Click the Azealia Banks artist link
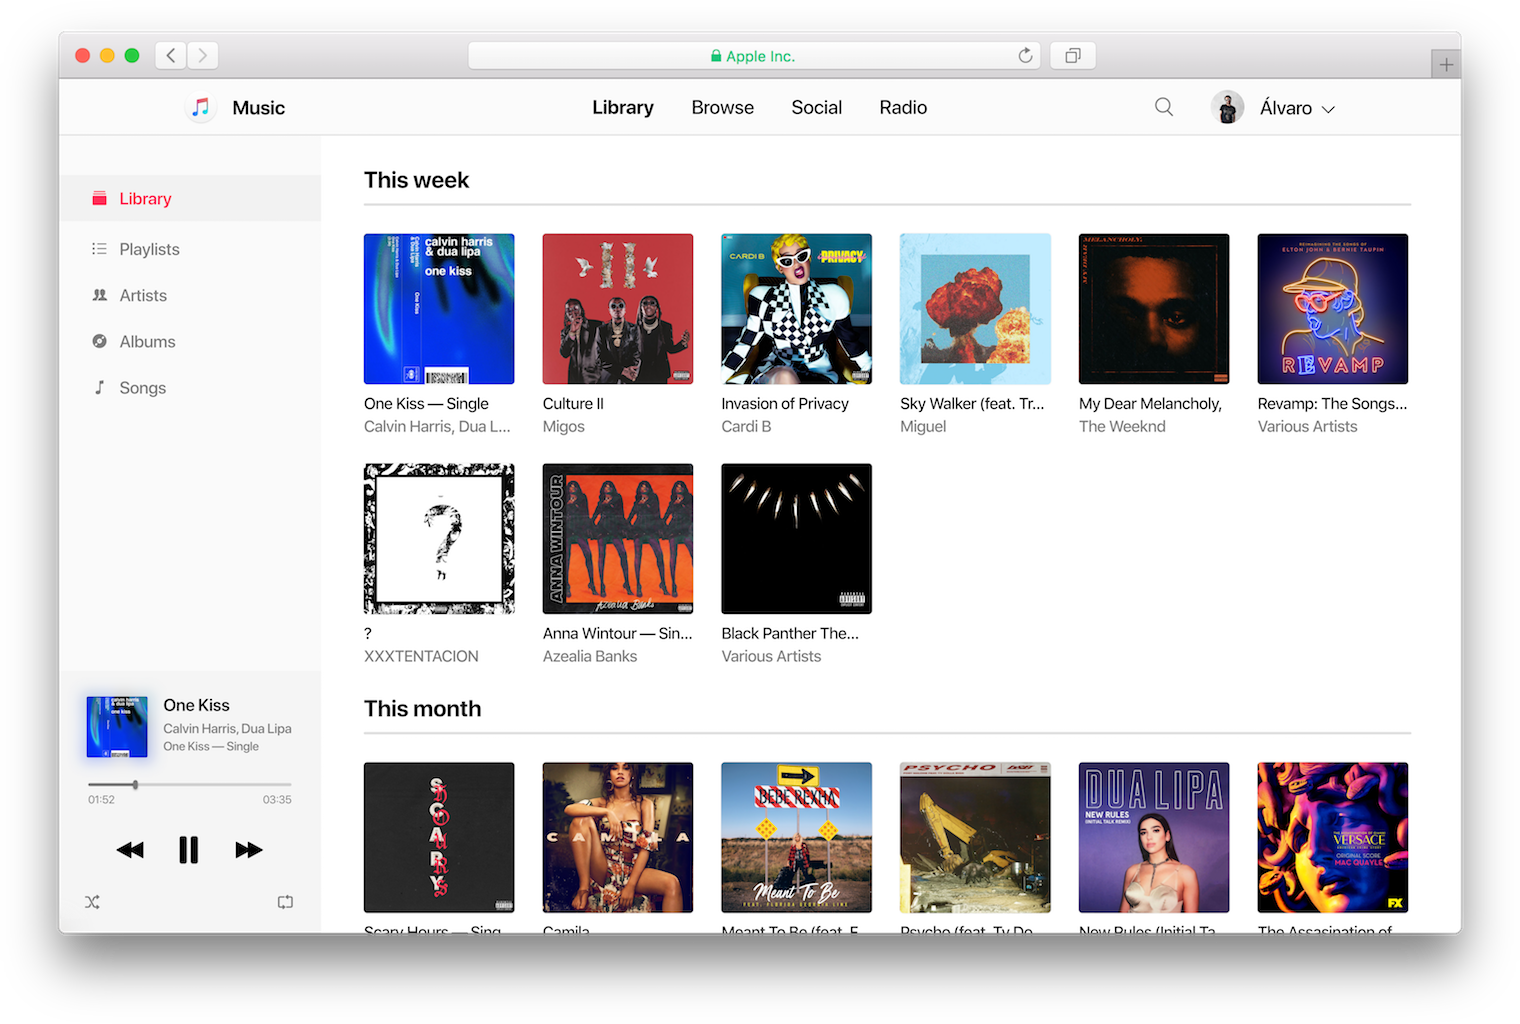1520x1024 pixels. tap(590, 657)
